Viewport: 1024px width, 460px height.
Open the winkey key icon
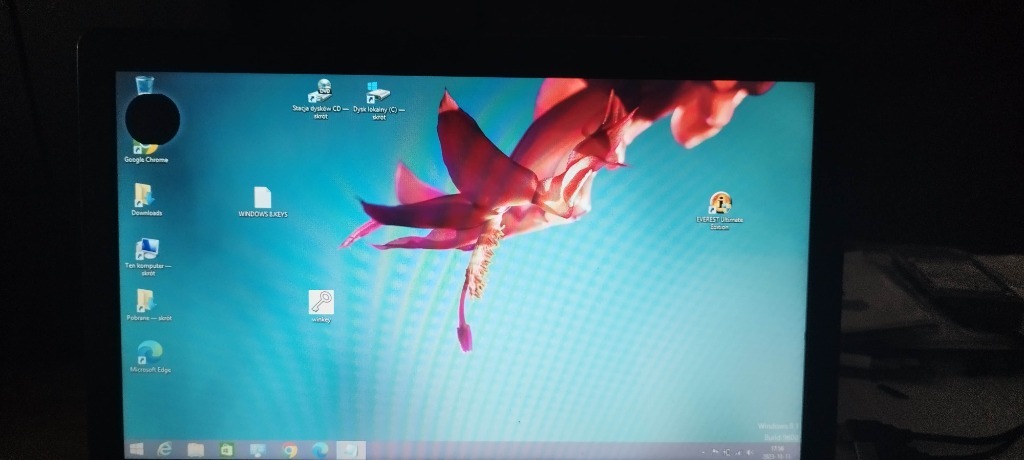point(321,303)
